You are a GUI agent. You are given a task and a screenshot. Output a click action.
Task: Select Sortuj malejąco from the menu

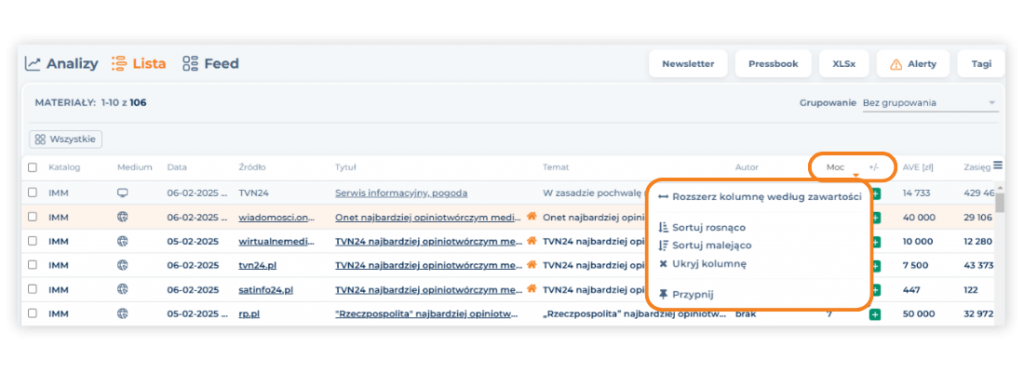tap(705, 245)
